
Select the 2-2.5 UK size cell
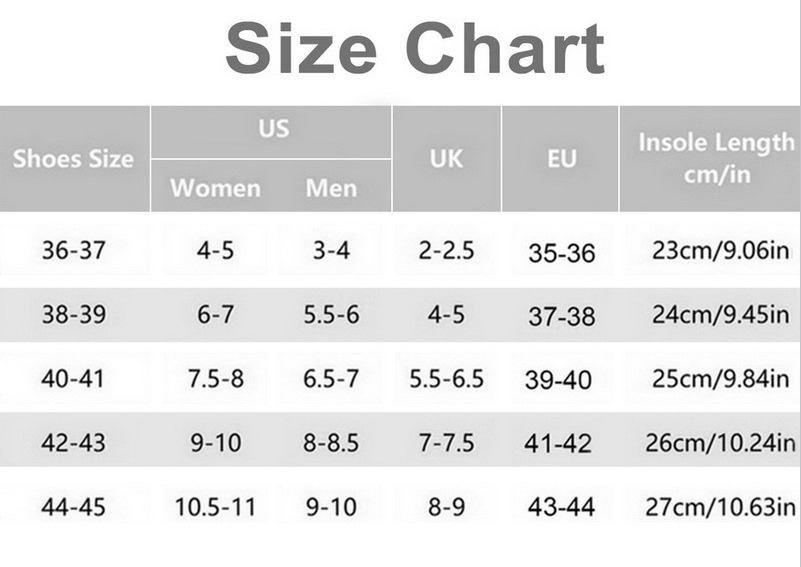pyautogui.click(x=446, y=250)
